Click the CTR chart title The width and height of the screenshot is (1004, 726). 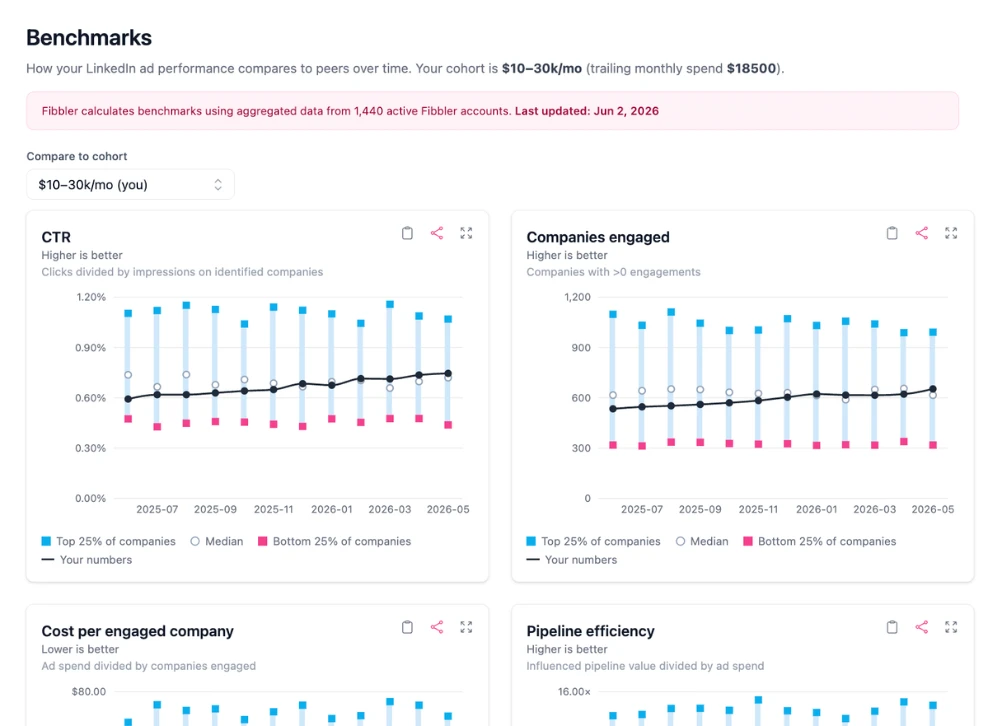(x=56, y=237)
